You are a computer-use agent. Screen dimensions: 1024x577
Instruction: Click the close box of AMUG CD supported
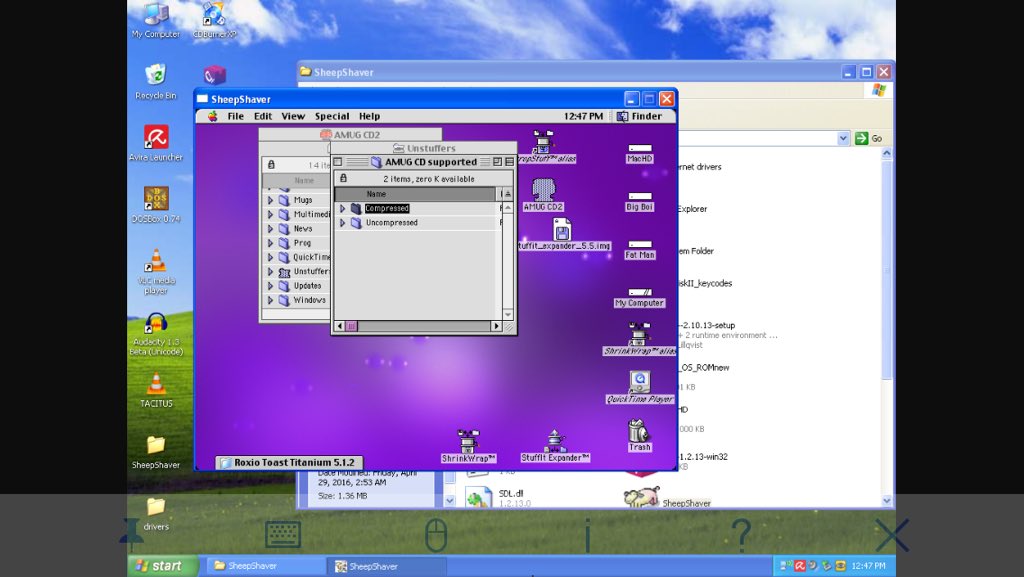click(x=338, y=162)
